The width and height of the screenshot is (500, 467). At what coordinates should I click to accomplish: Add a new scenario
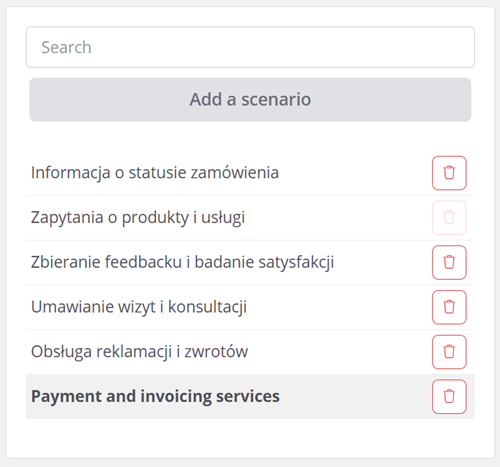click(250, 99)
